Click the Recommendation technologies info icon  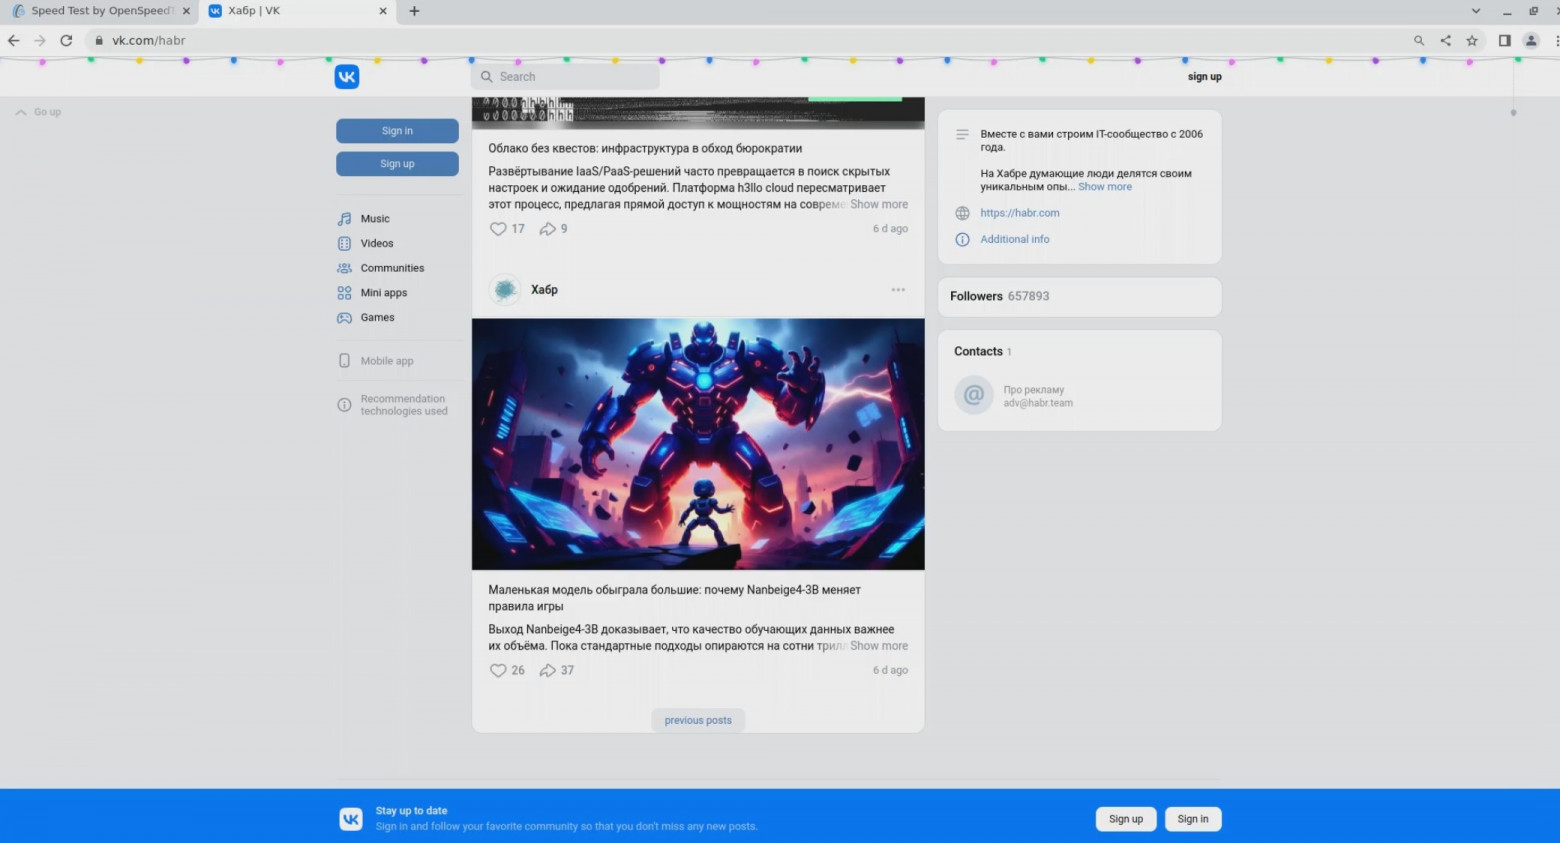(x=344, y=405)
